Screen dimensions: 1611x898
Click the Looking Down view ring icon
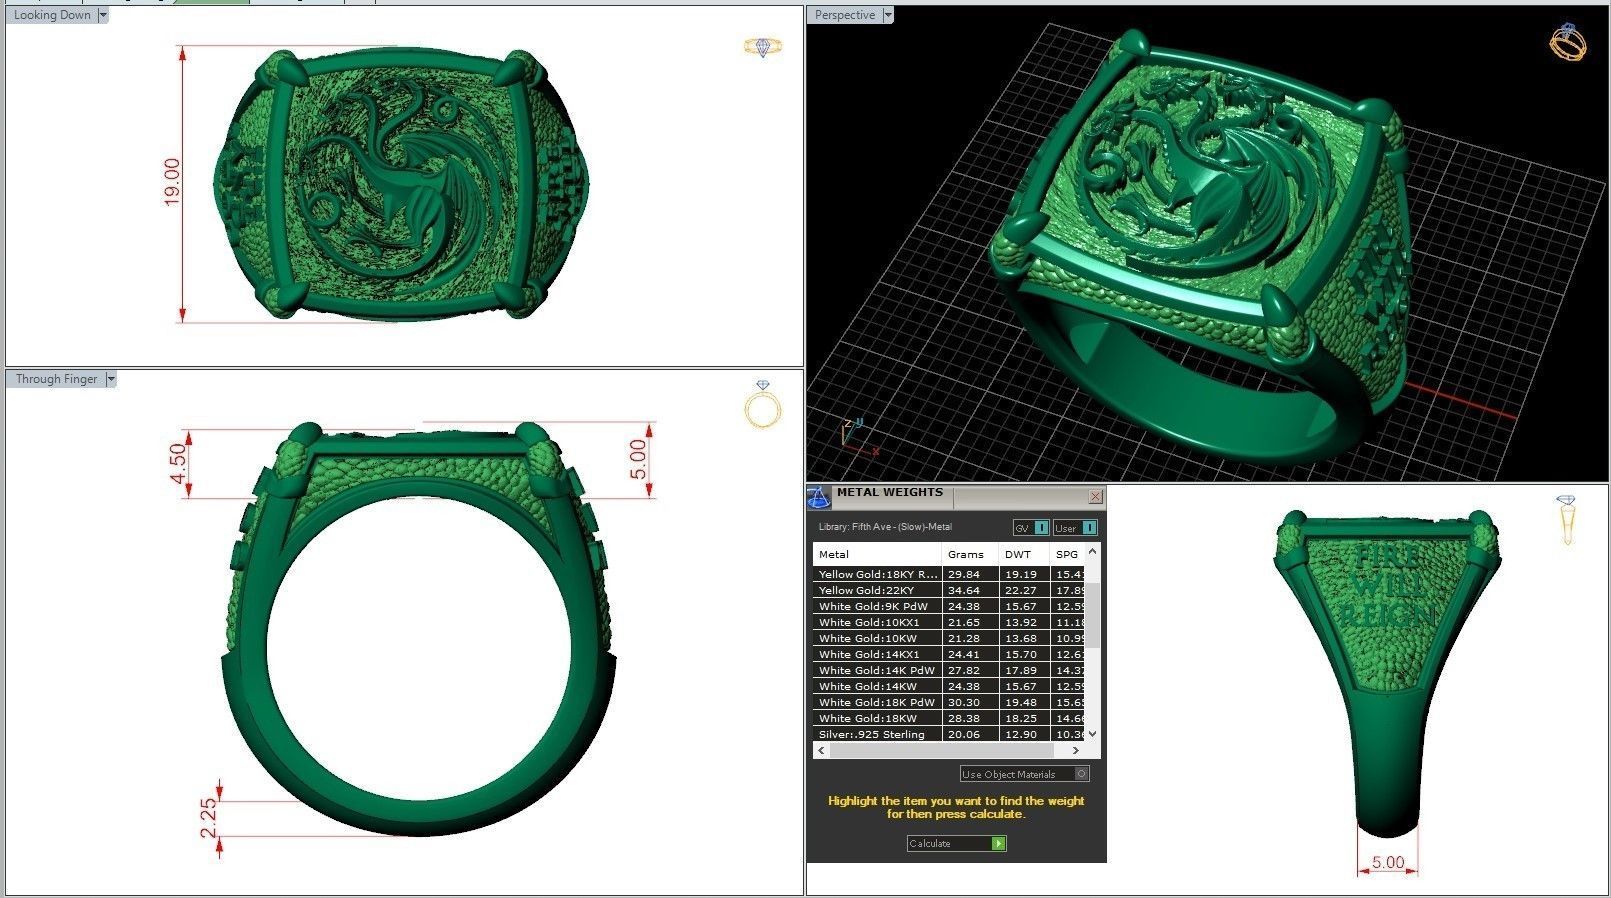click(x=763, y=47)
